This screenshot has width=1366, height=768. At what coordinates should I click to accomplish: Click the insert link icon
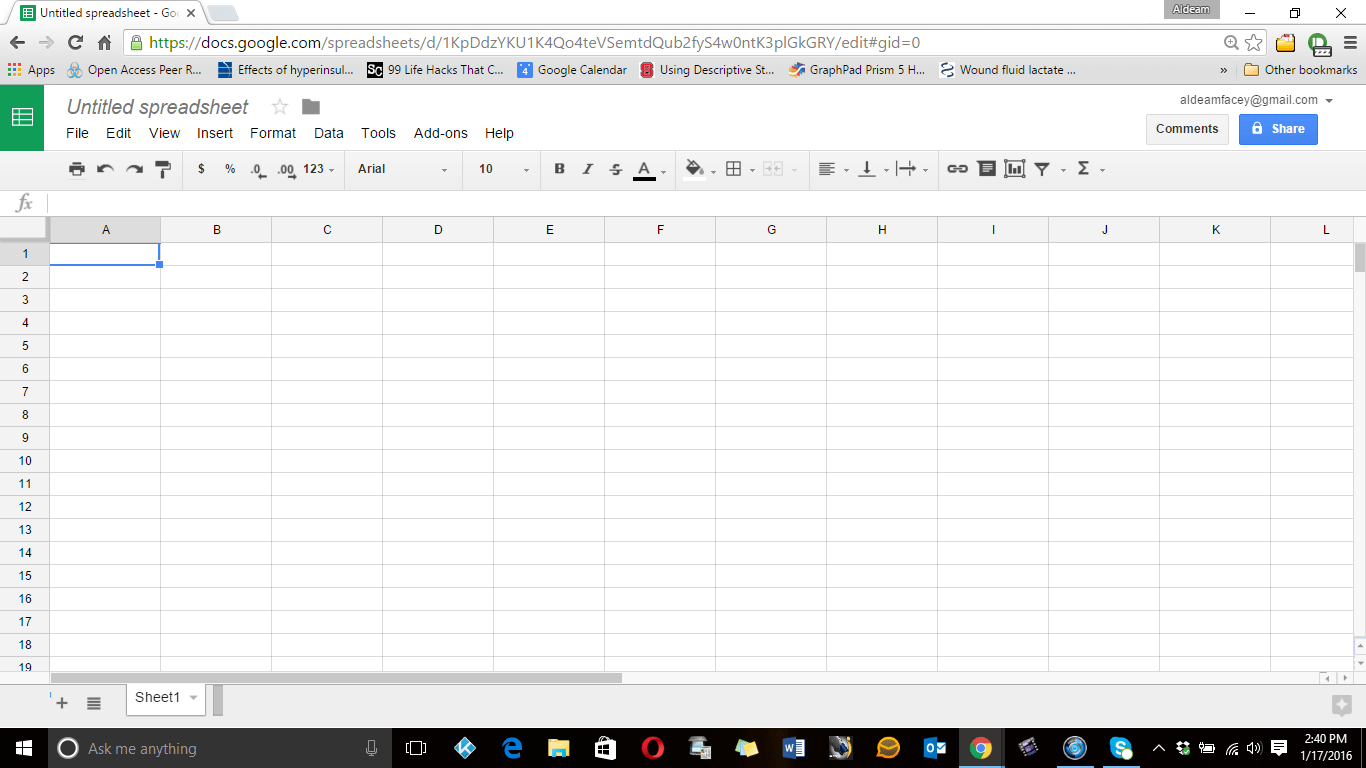(x=957, y=169)
